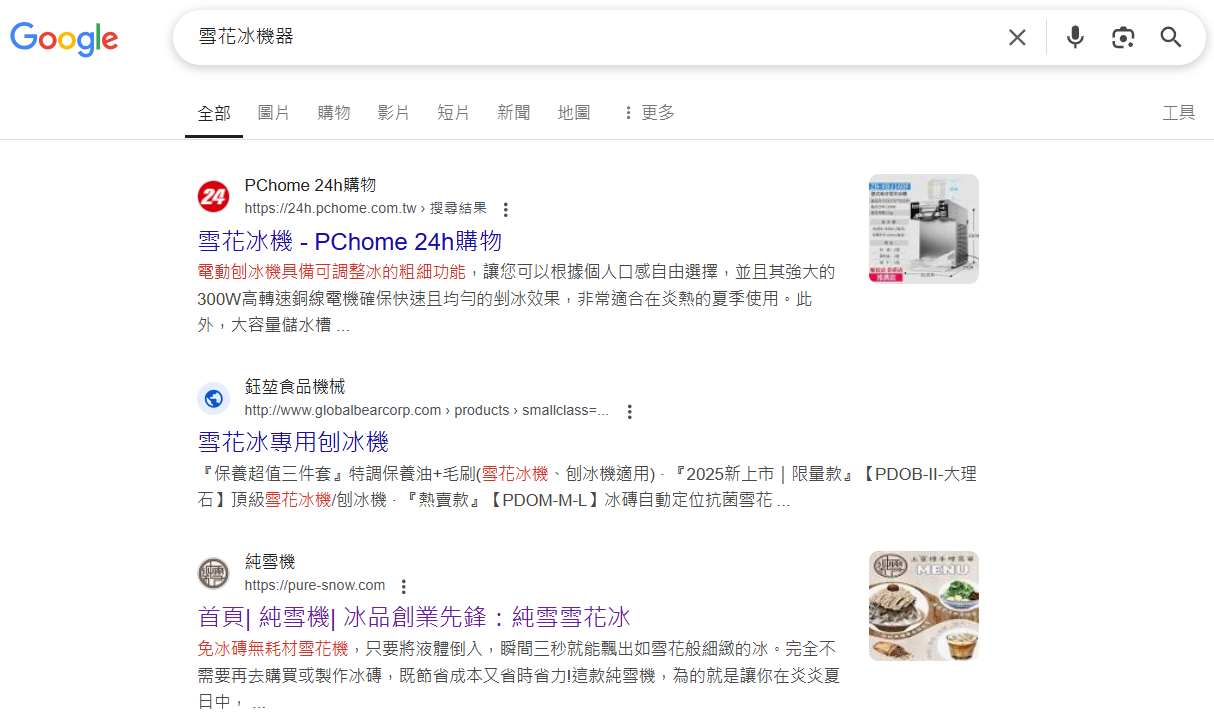Click the globe favicon of 鈺堃食品機械
Screen dimensions: 1214x720
[213, 399]
